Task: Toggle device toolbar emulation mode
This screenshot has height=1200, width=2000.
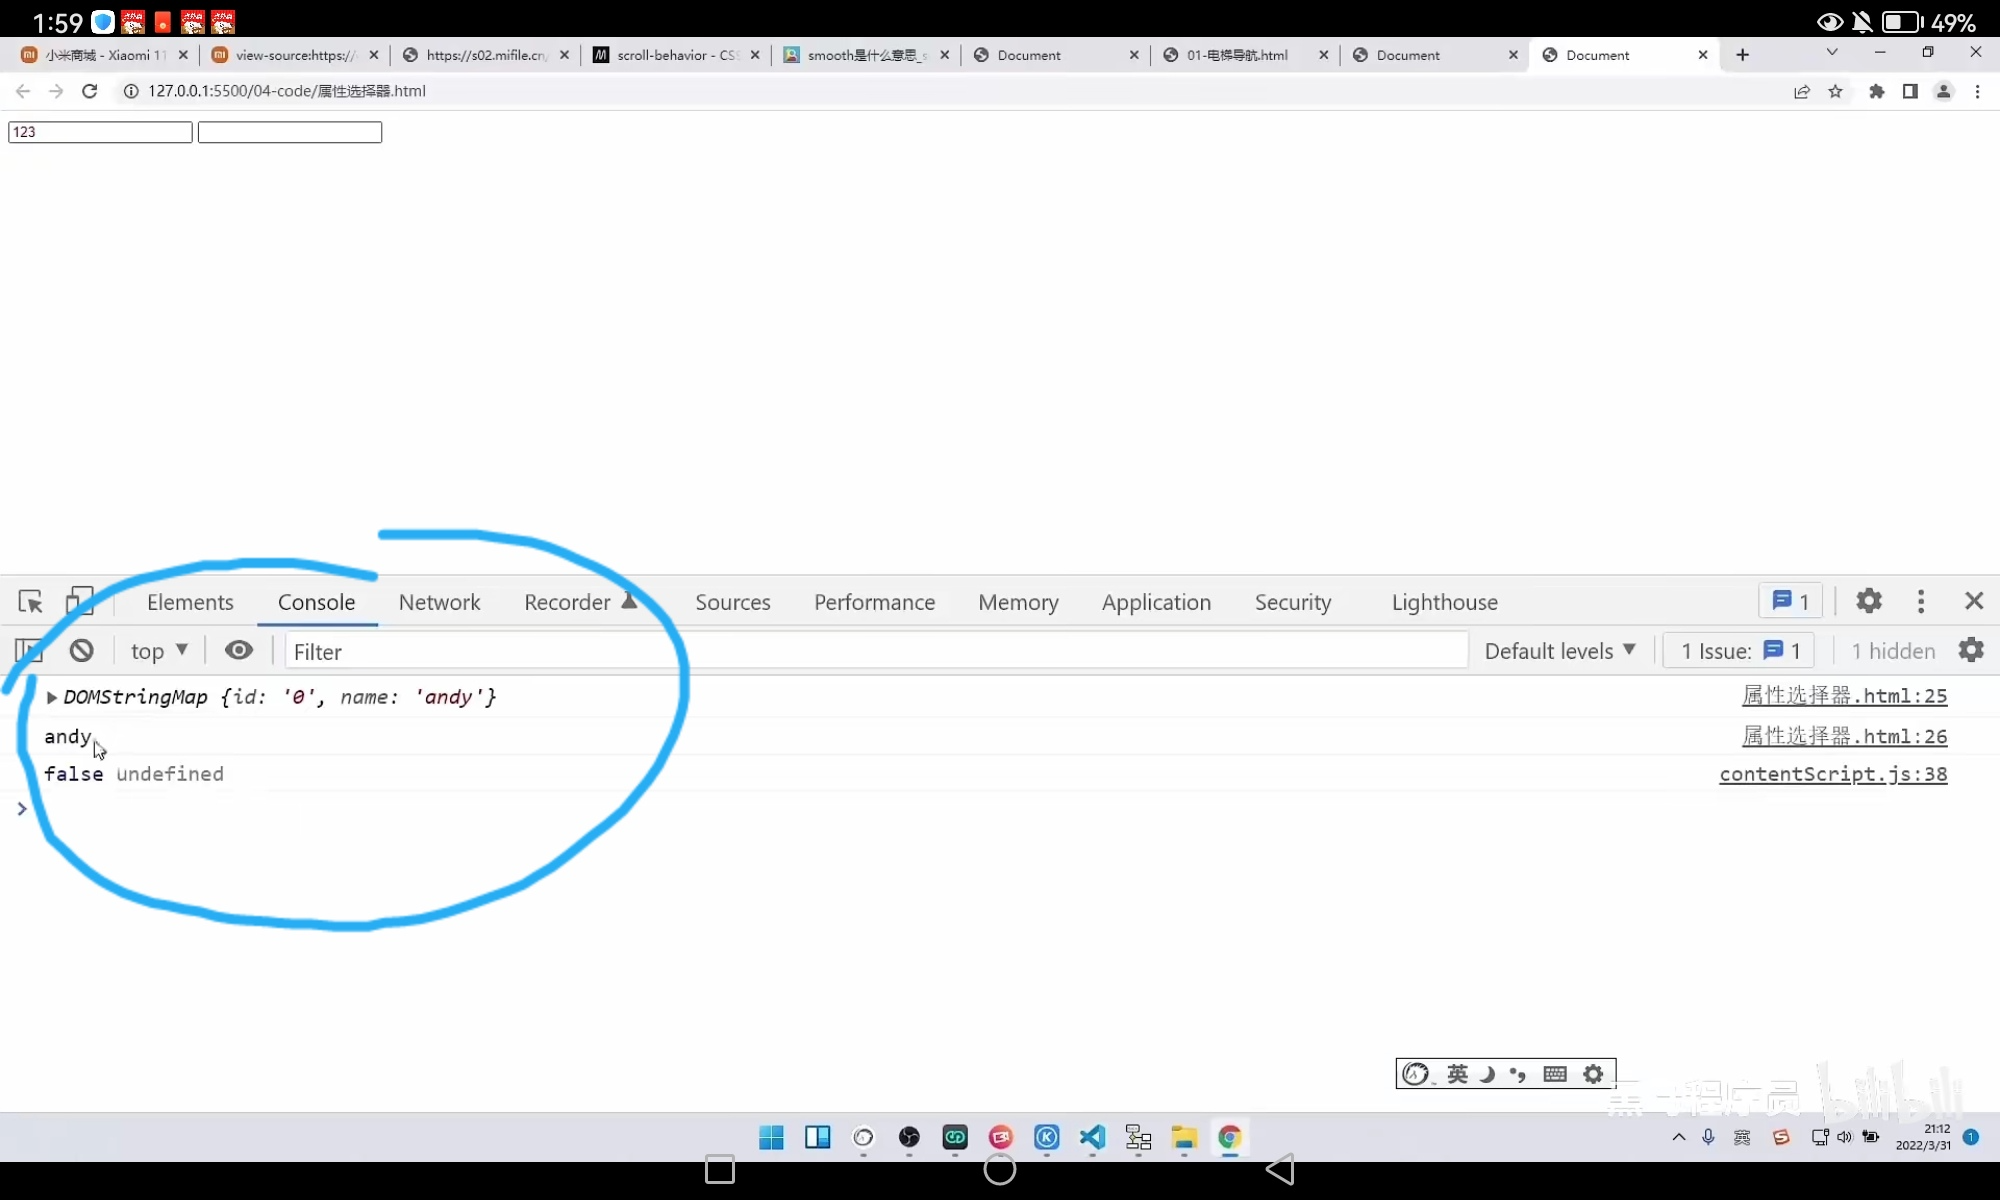Action: pos(80,601)
